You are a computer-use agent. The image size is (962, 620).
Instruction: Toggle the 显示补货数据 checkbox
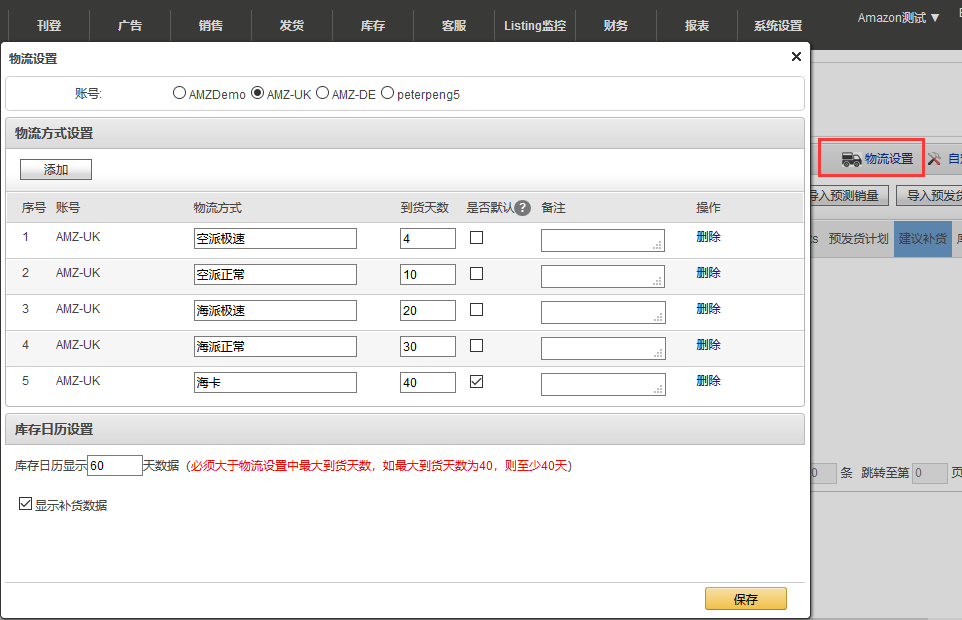pyautogui.click(x=26, y=505)
